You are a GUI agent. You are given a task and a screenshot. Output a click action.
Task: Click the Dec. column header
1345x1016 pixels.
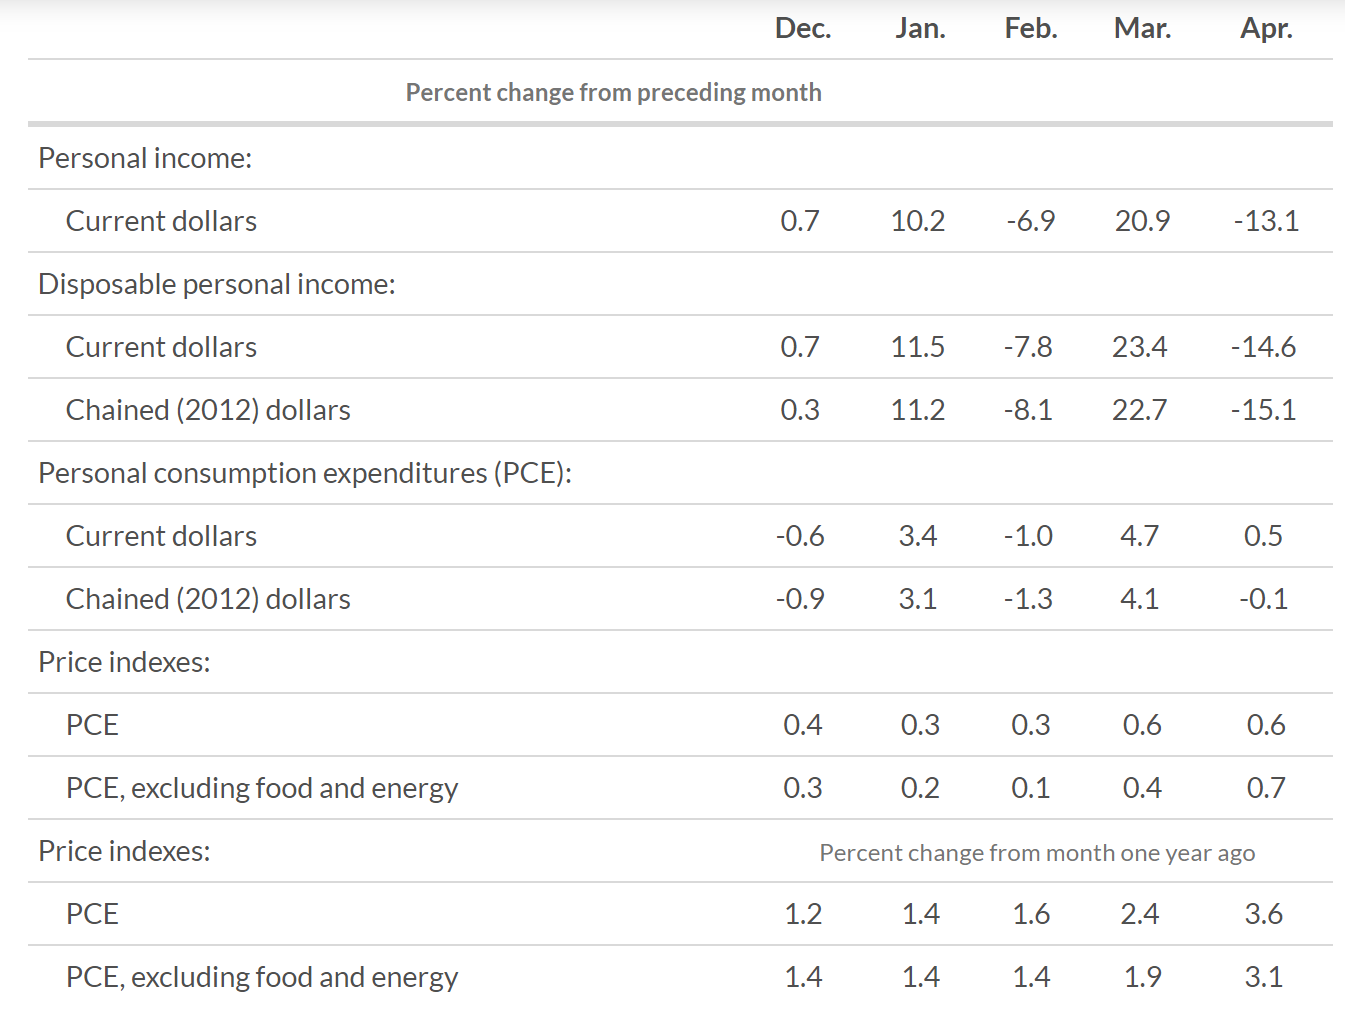coord(803,28)
